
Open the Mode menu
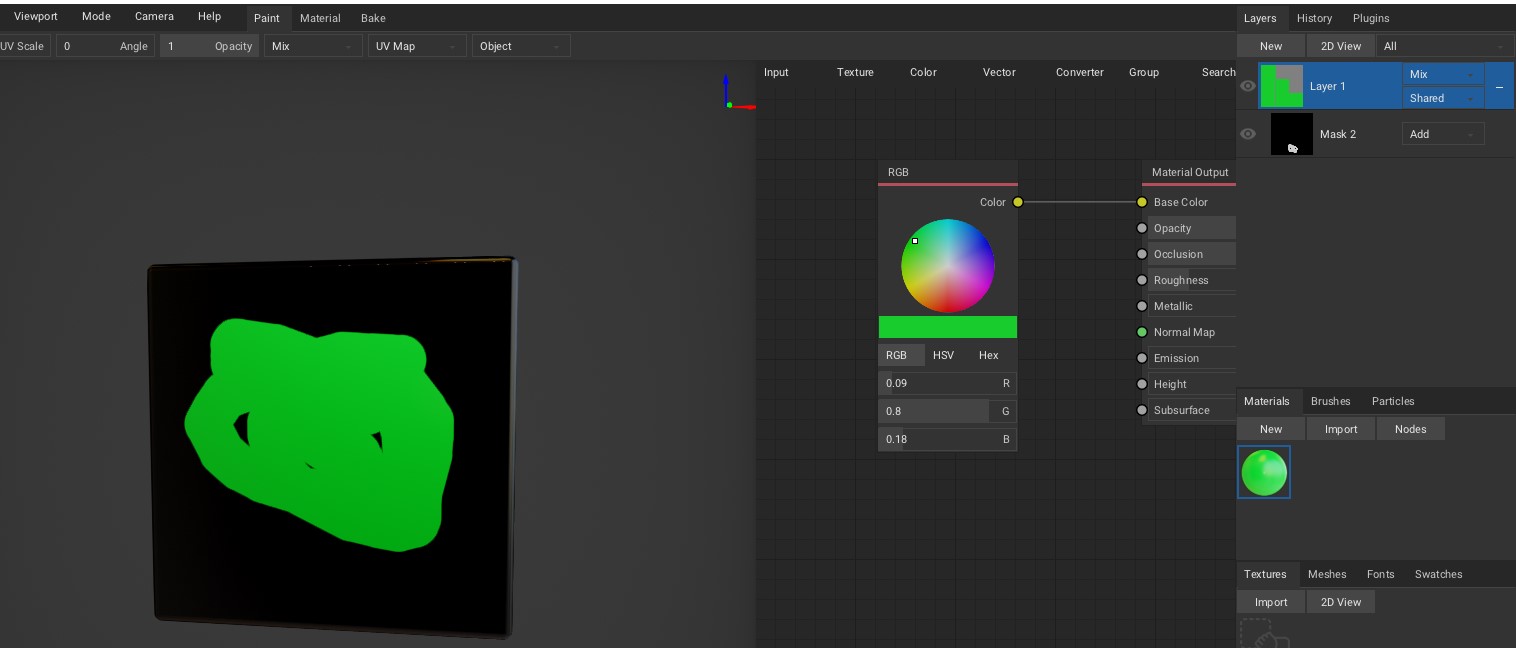click(96, 17)
